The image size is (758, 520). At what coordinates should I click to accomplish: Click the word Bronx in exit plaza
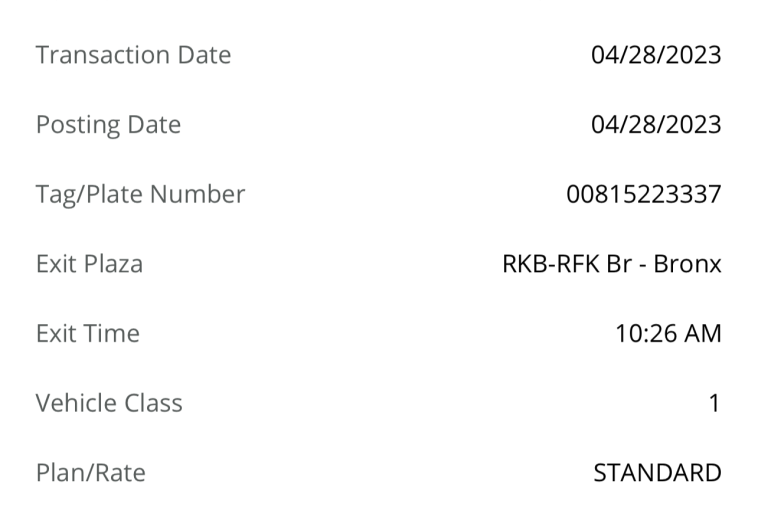(x=687, y=264)
